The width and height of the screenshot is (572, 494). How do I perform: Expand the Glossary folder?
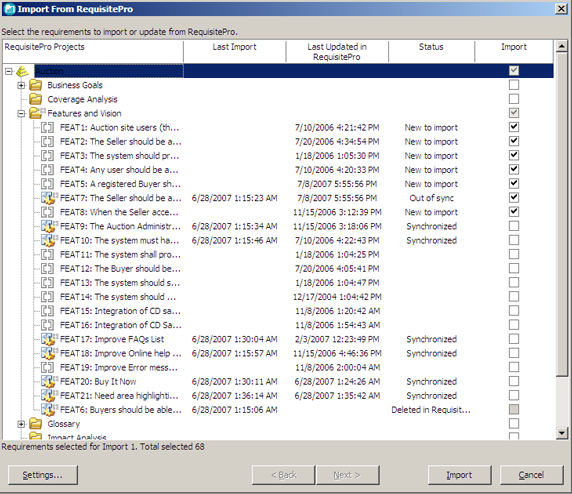[x=22, y=424]
